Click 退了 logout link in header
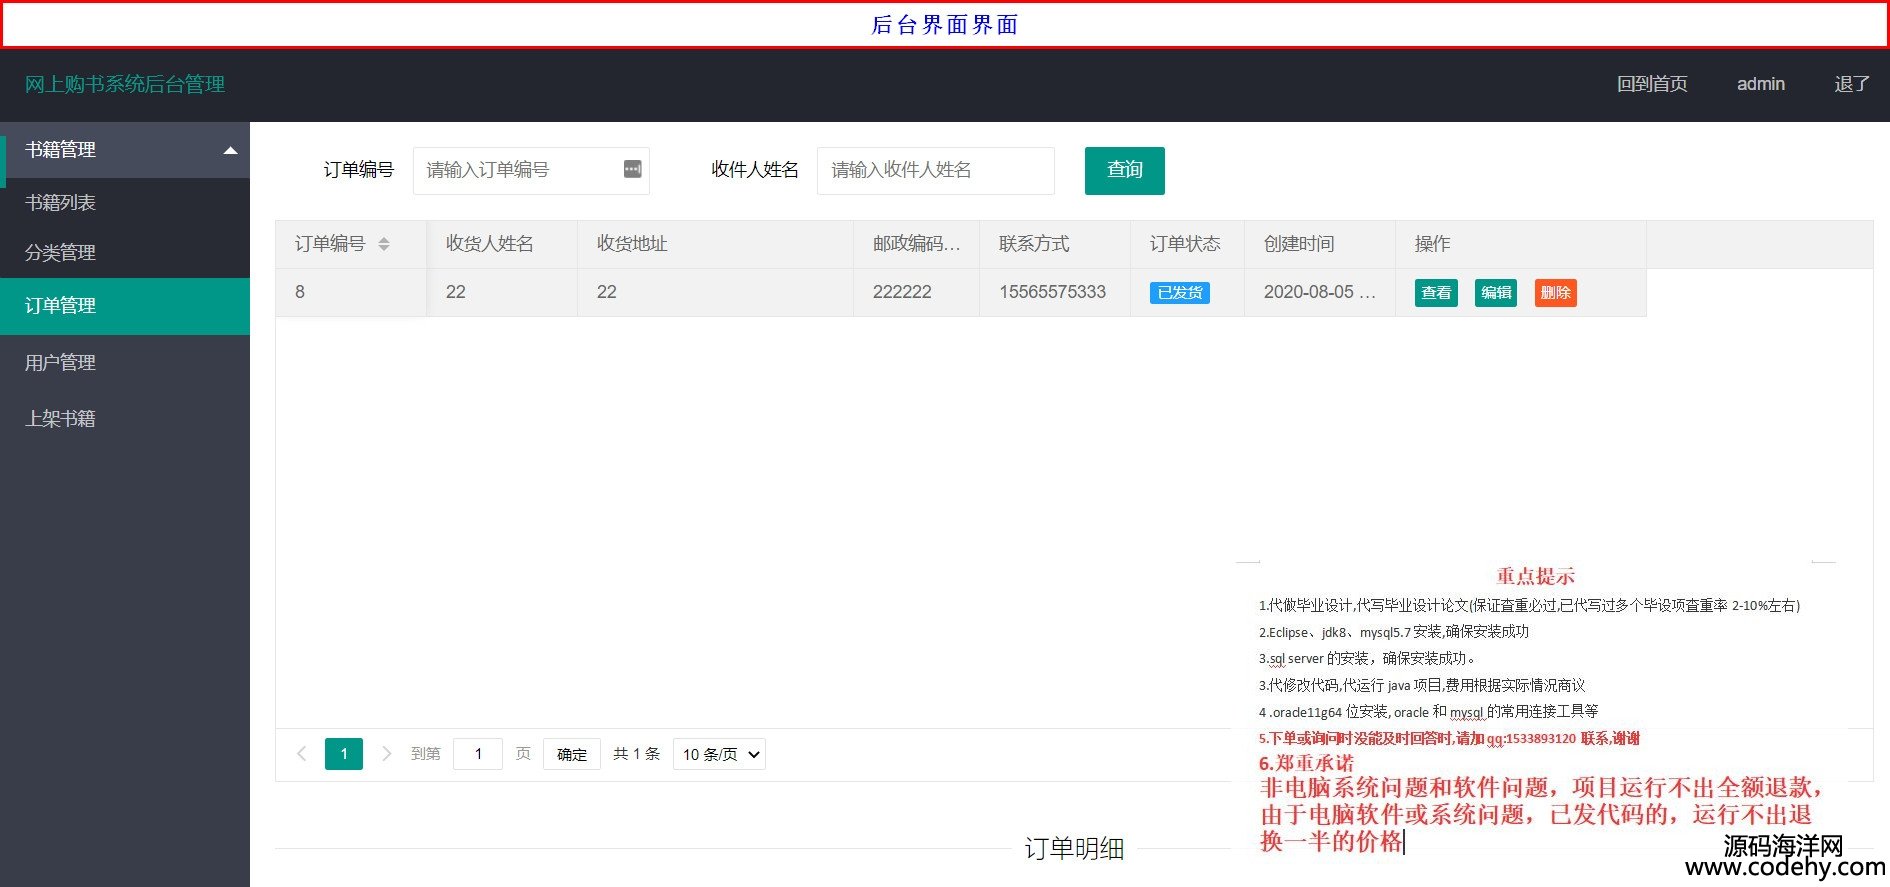 [x=1852, y=84]
